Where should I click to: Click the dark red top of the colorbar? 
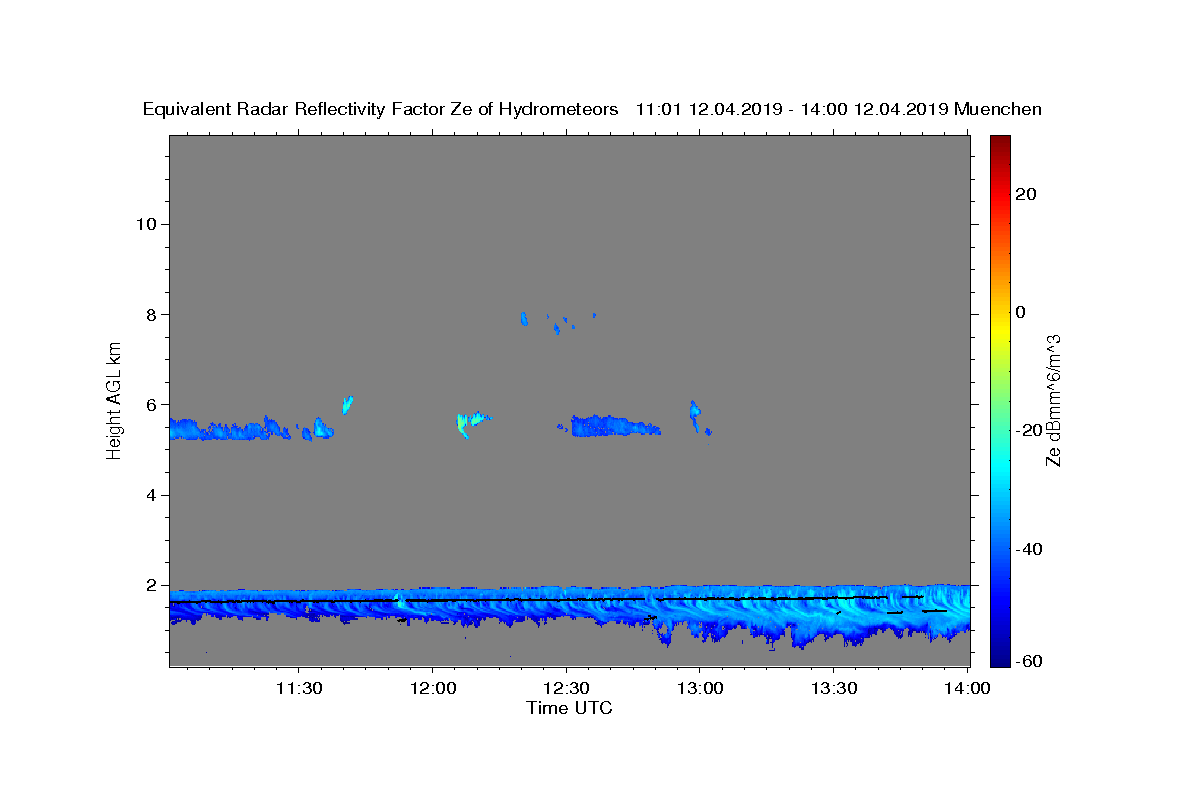[1000, 143]
